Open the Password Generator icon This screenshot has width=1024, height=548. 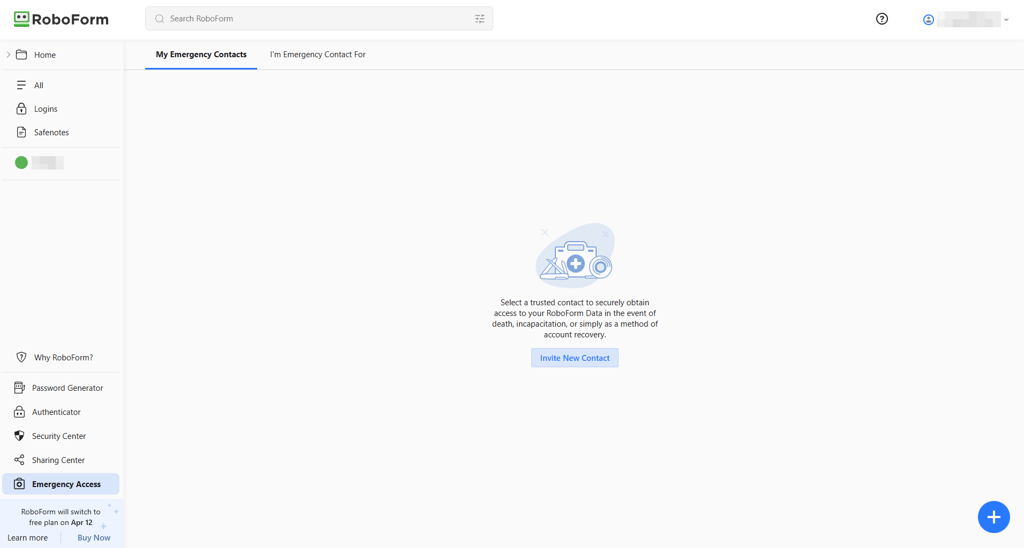click(19, 388)
